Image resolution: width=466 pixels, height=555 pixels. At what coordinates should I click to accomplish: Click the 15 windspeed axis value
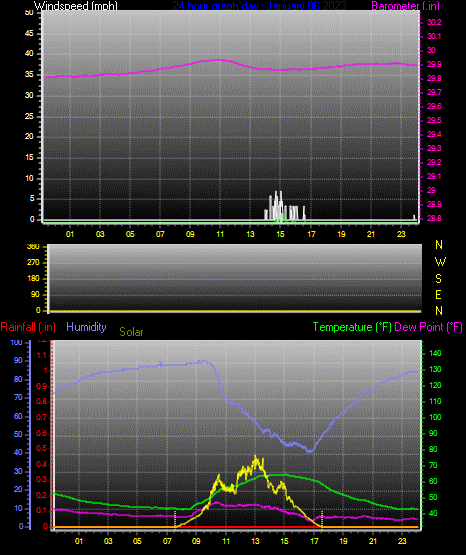pos(29,158)
